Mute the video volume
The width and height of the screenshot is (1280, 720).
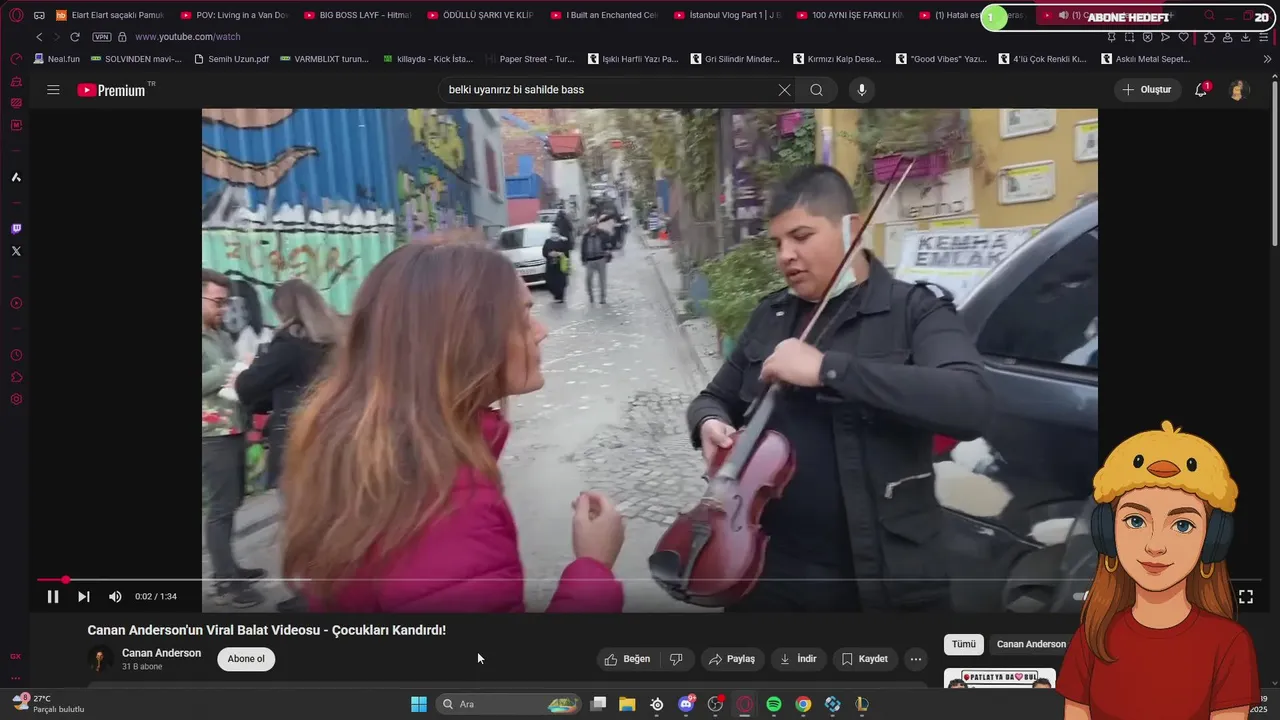[115, 597]
